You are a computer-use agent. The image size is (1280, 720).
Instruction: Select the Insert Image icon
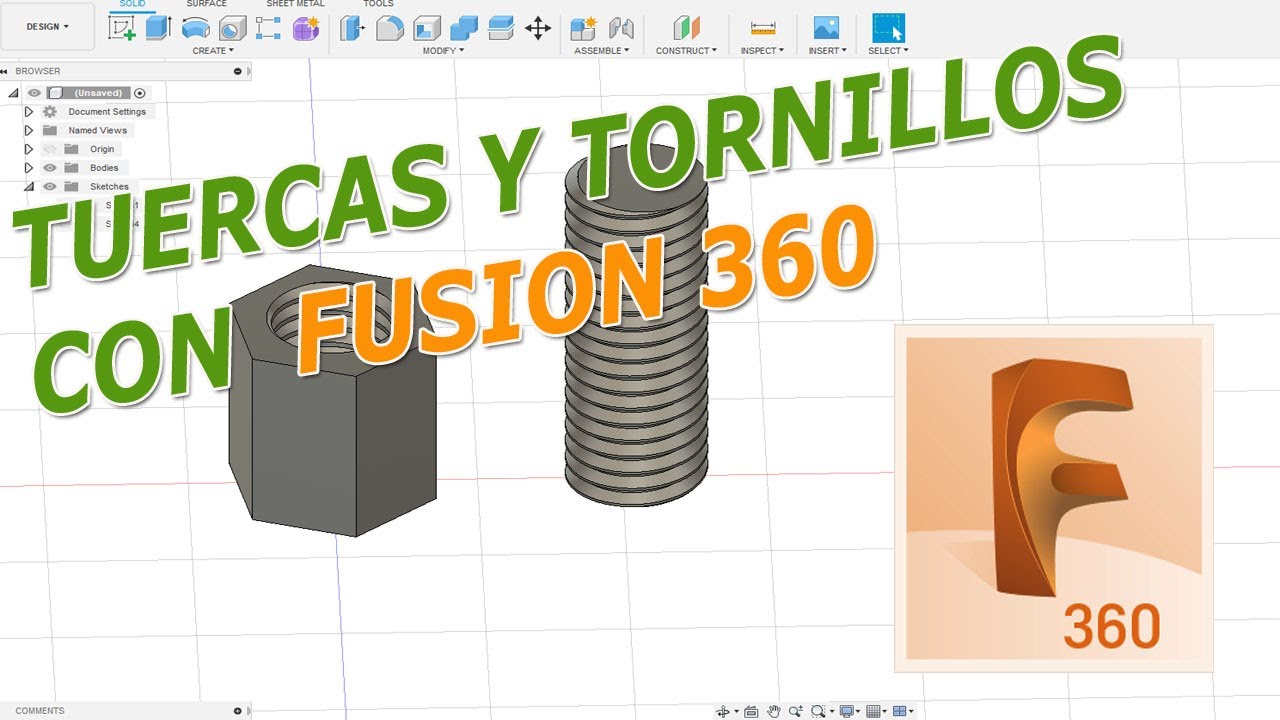tap(826, 28)
